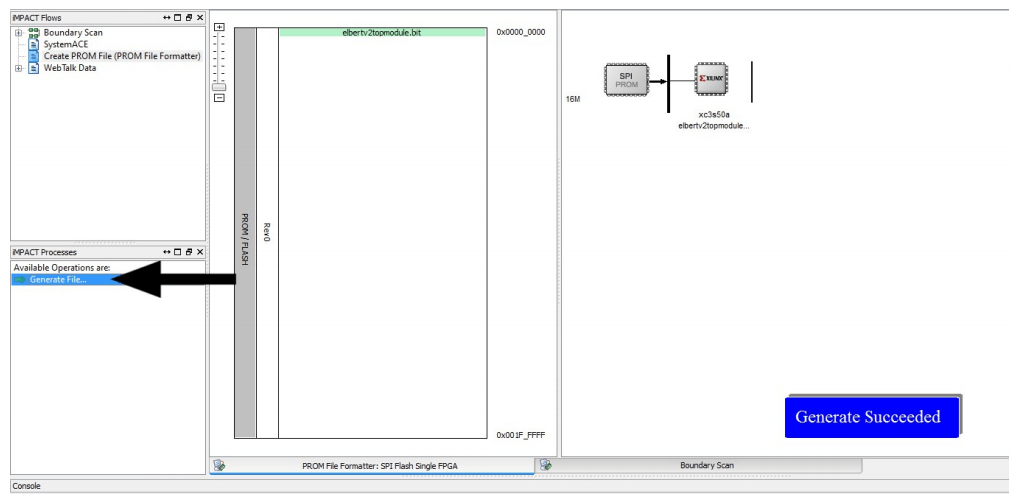This screenshot has width=1018, height=503.
Task: Click the zoom out minus button
Action: (220, 98)
